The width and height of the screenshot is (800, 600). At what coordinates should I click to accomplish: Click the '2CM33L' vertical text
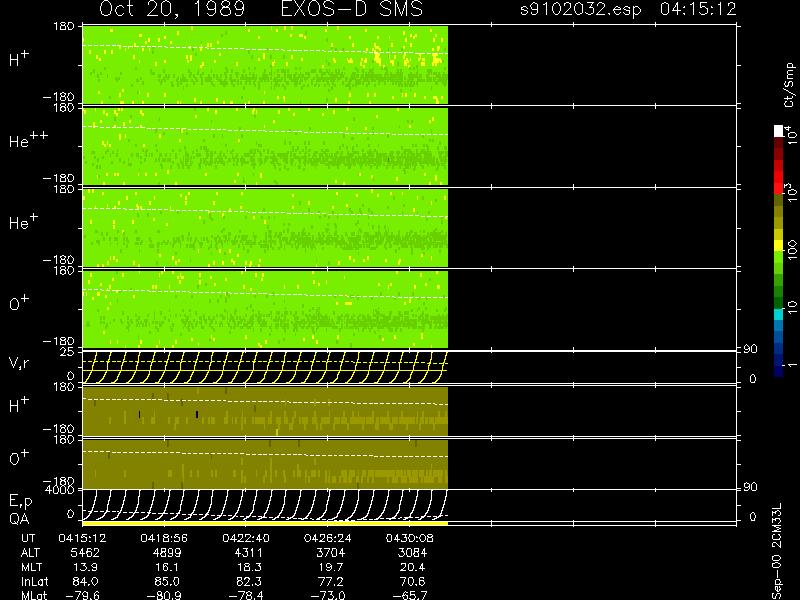777,528
